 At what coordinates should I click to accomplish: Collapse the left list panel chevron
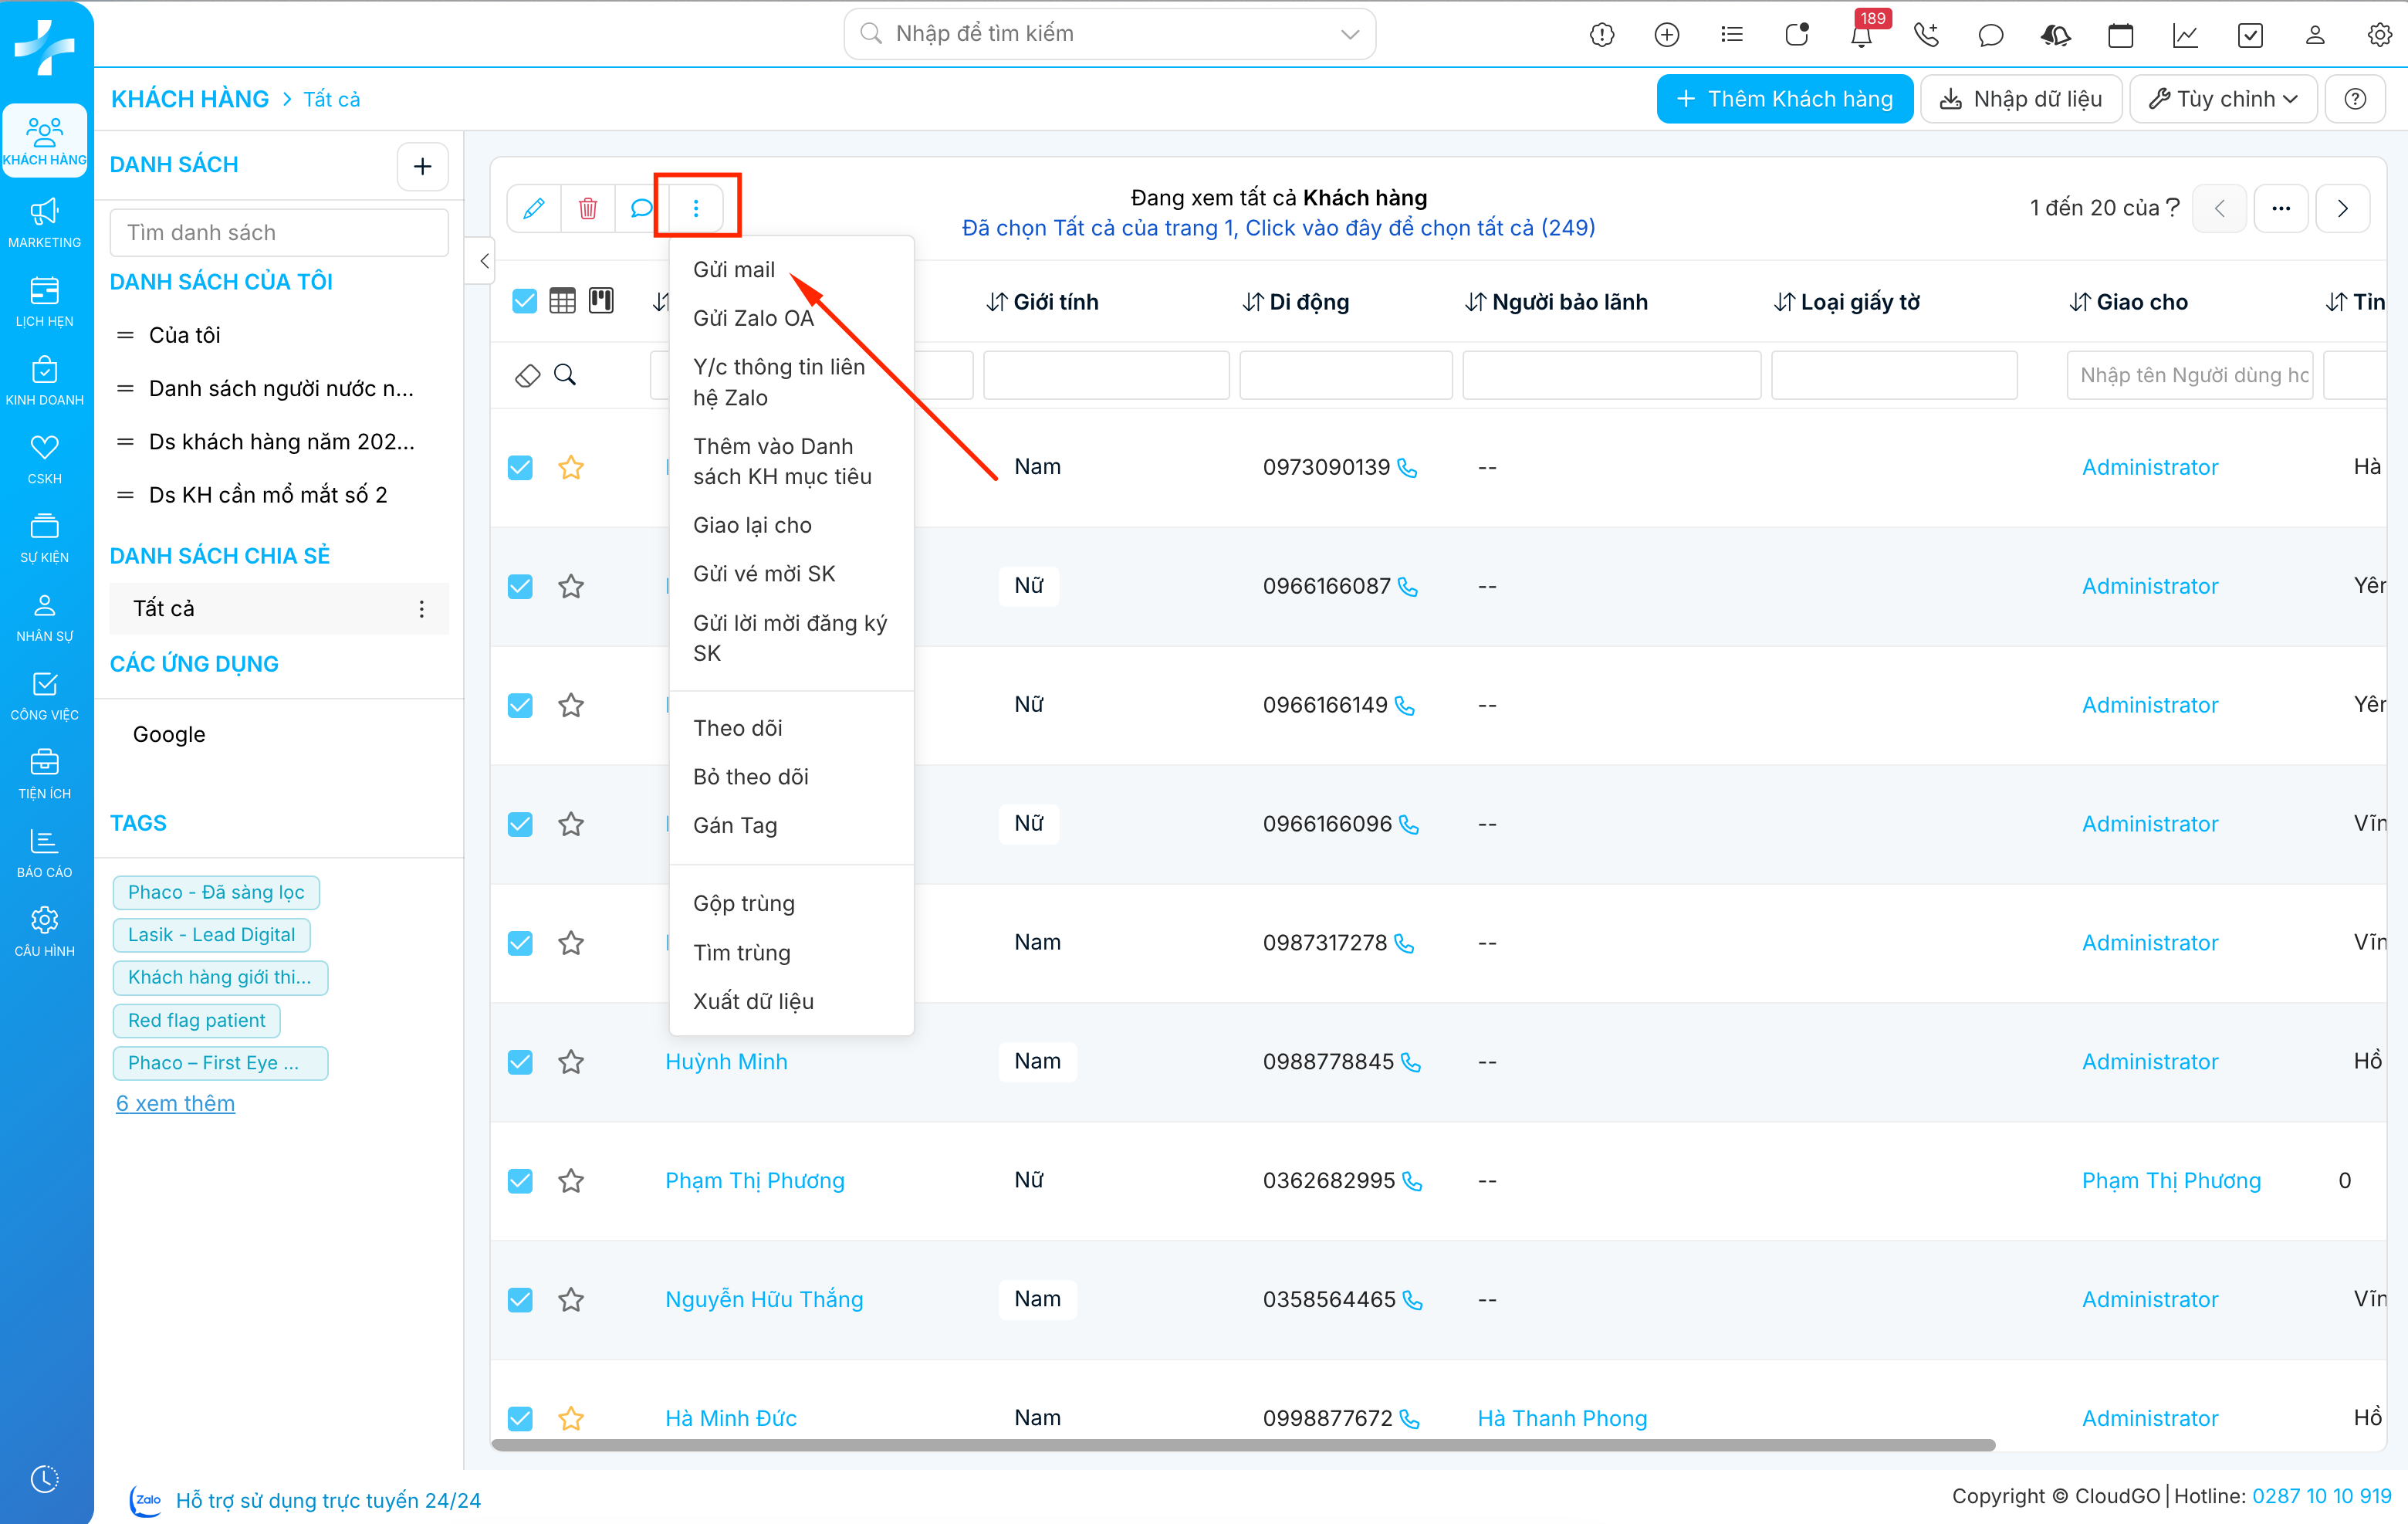coord(484,261)
